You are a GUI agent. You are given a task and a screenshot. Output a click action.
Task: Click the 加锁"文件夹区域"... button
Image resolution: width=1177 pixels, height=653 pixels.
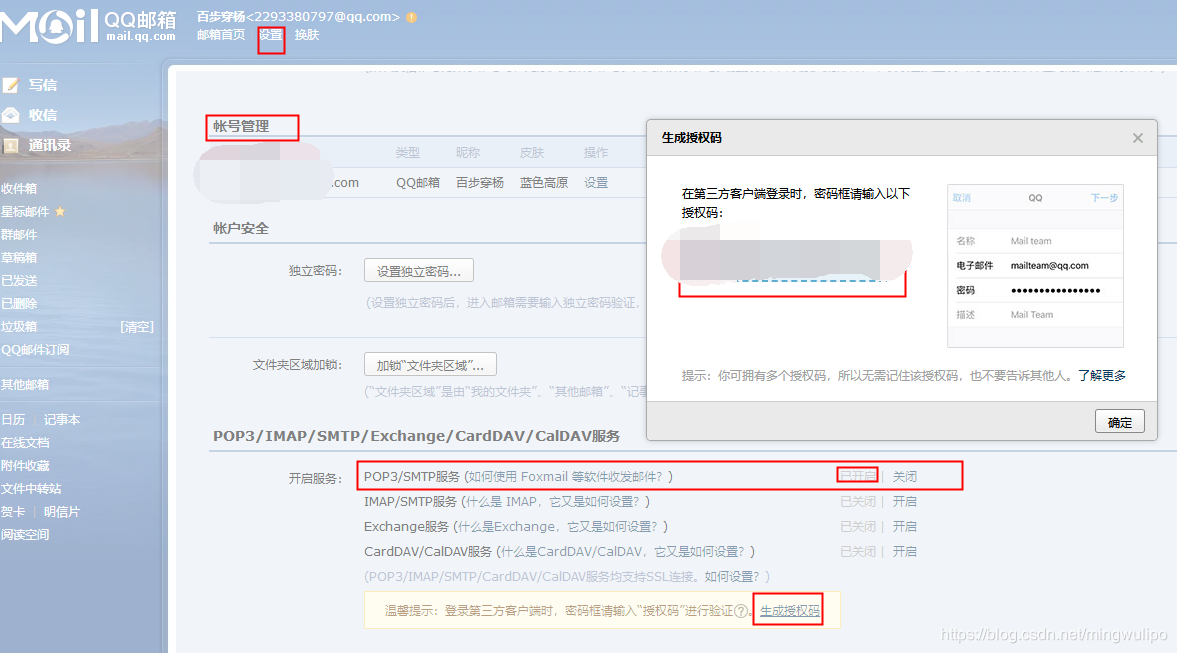click(430, 365)
